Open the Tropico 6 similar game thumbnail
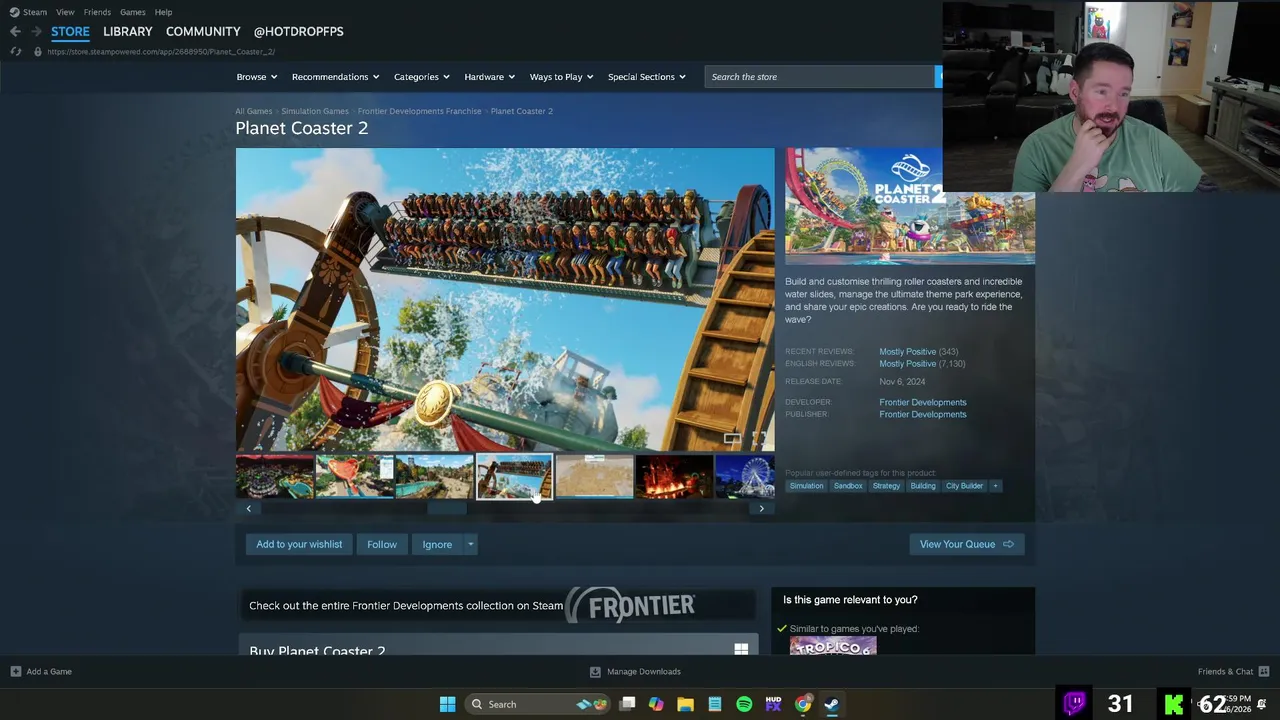Screen dimensions: 1280x720 832,646
